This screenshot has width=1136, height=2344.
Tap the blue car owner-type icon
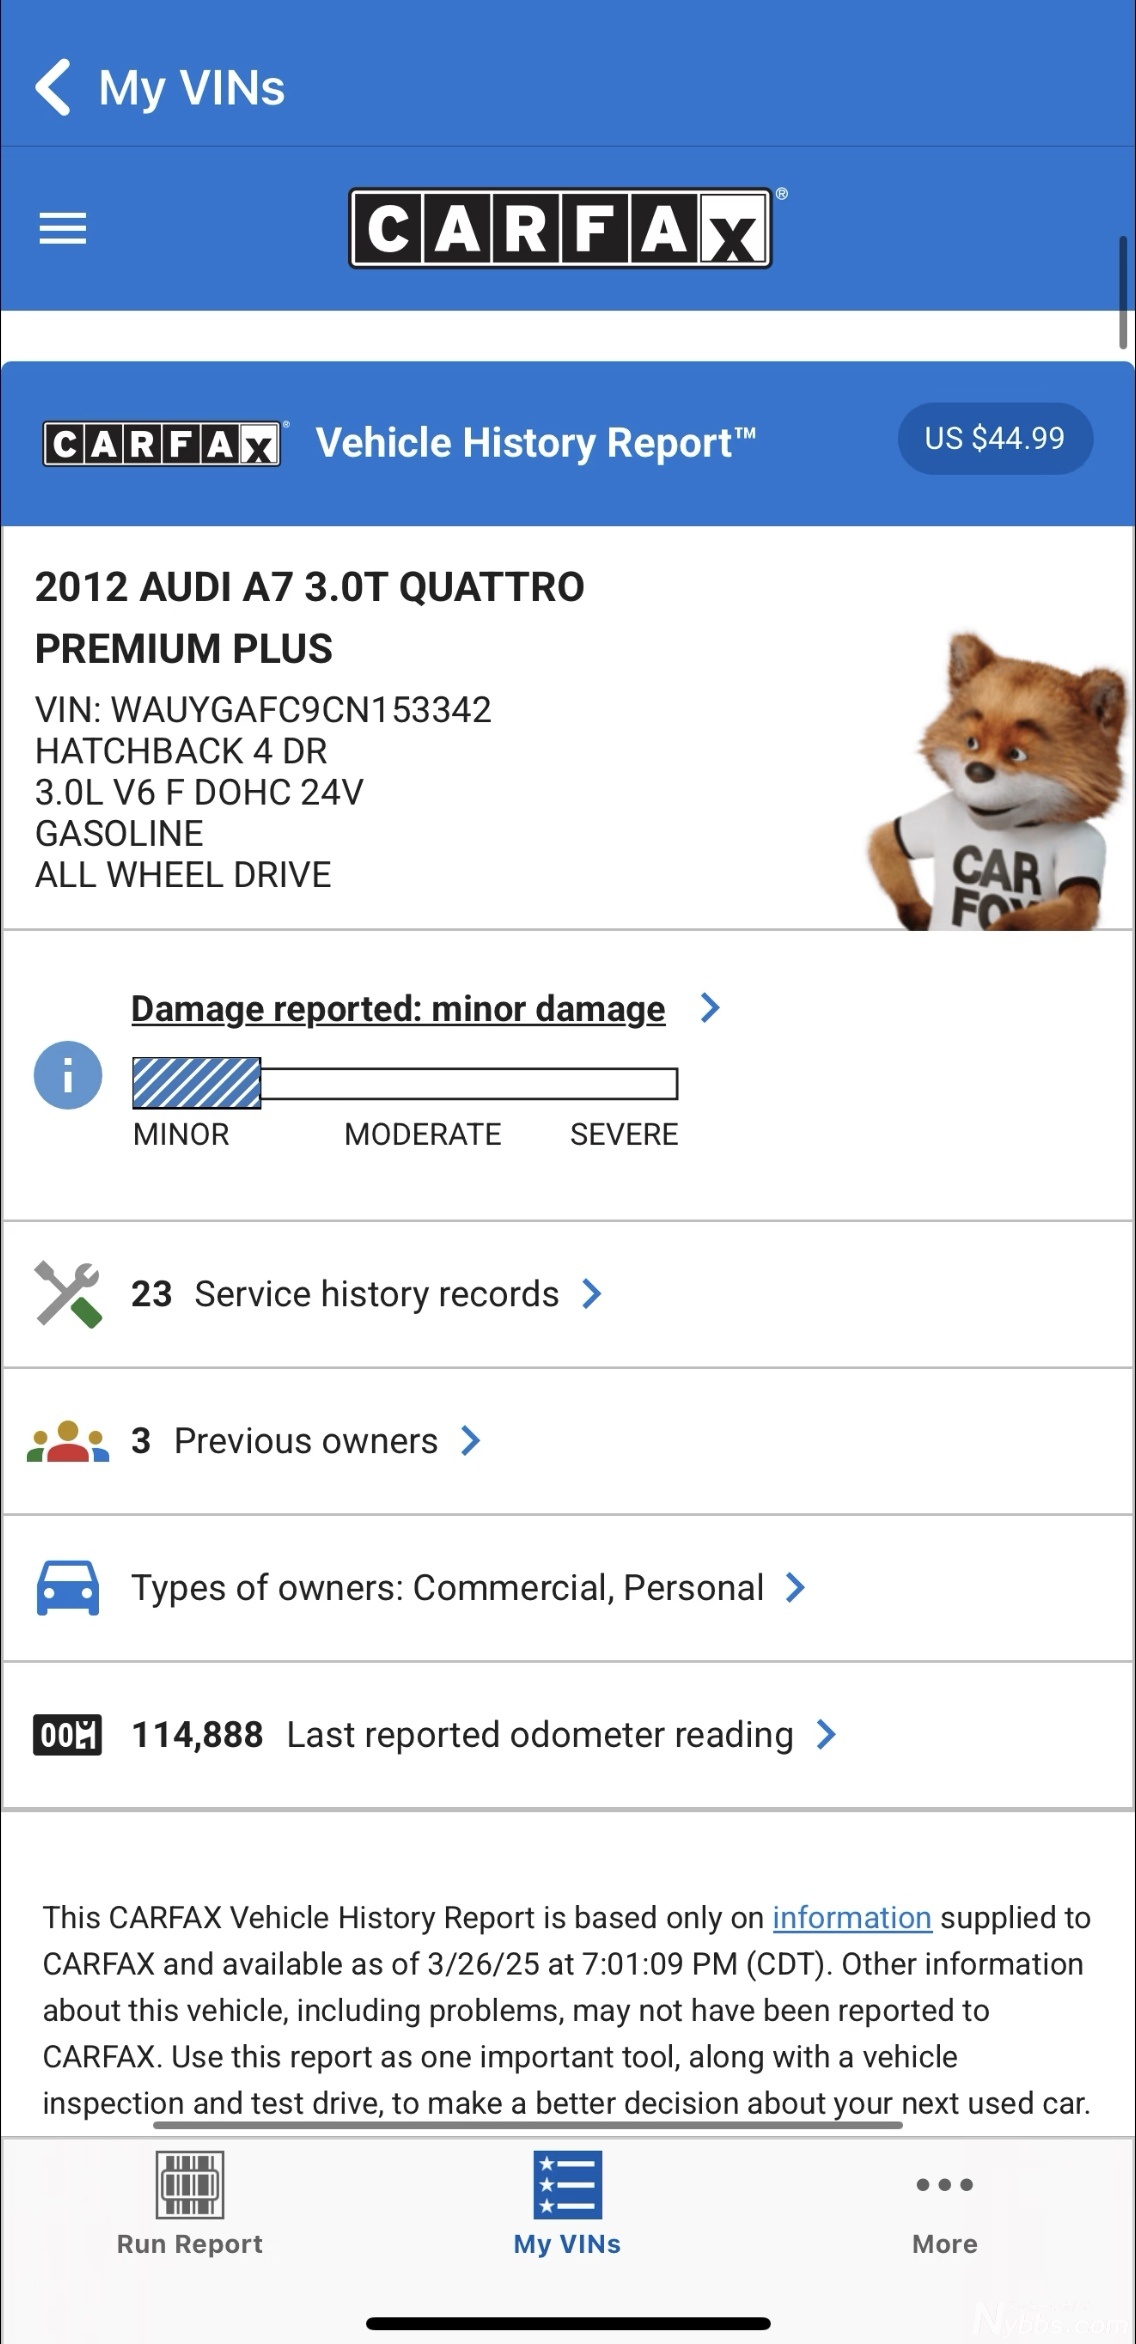[67, 1588]
